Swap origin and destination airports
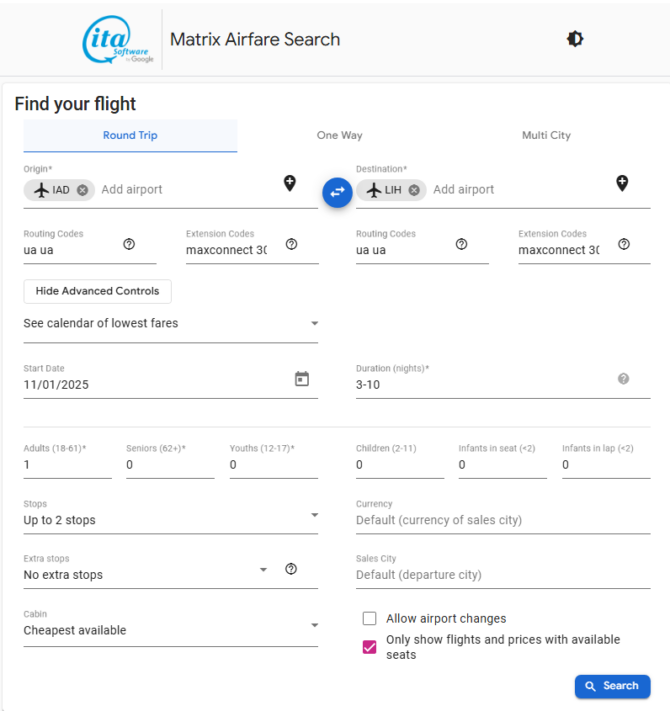Image resolution: width=670 pixels, height=711 pixels. tap(337, 192)
